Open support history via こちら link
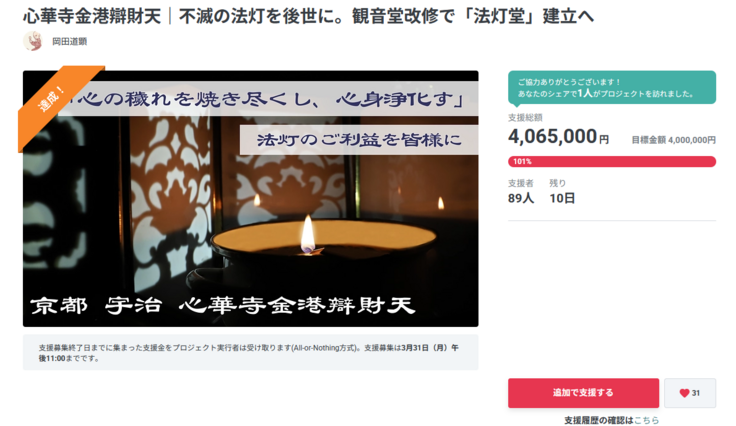The height and width of the screenshot is (426, 736). click(x=646, y=420)
